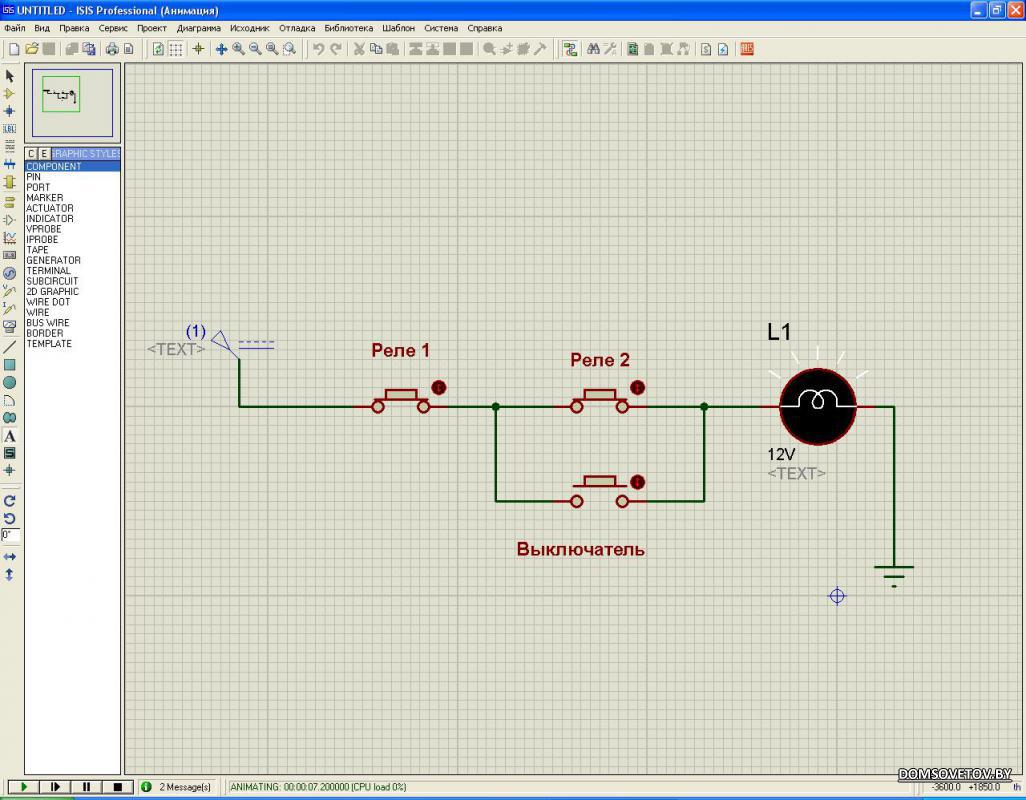Open the Библиотека menu

pos(349,28)
